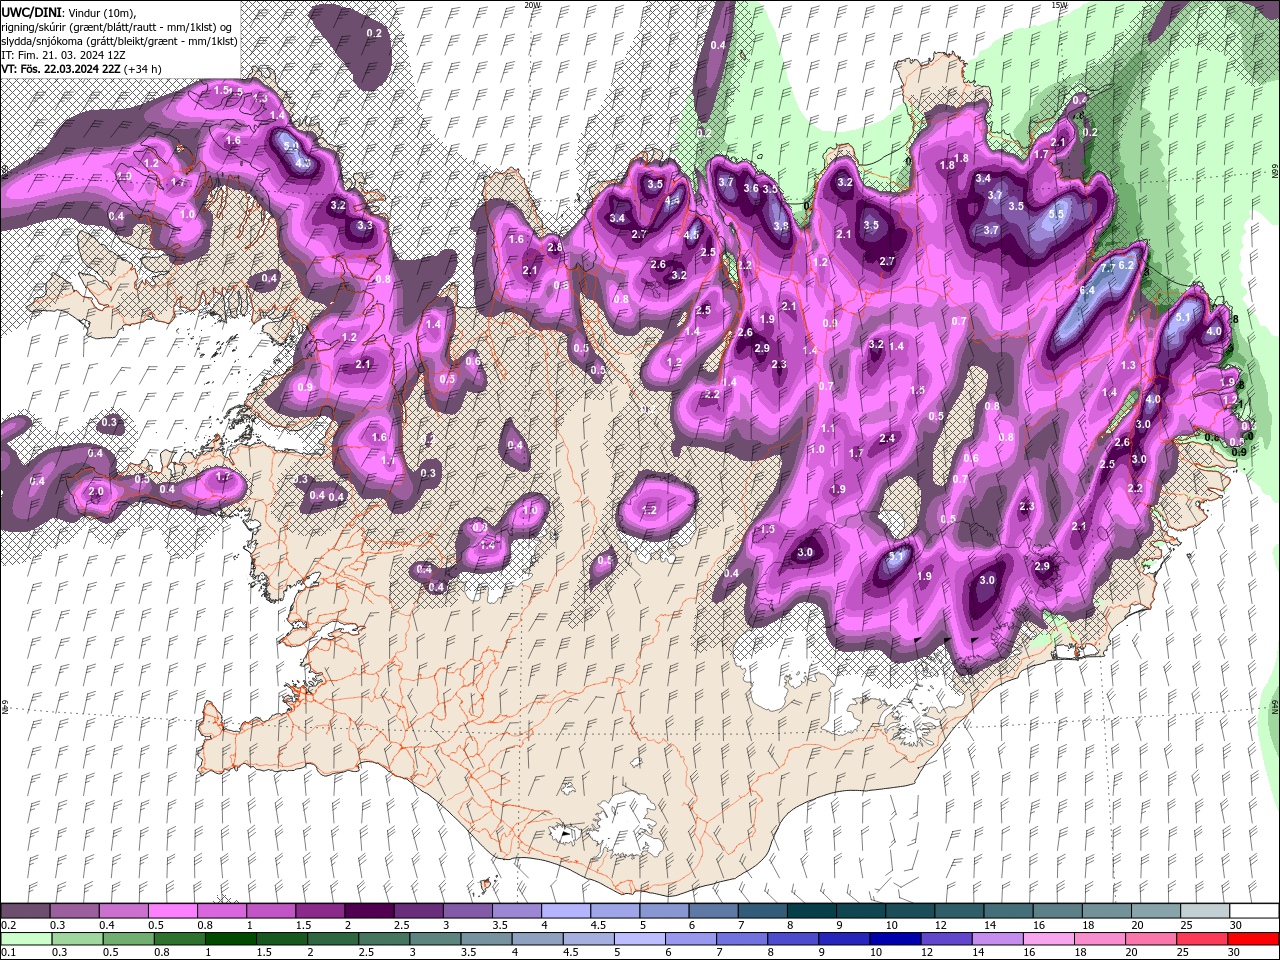Click the 30 label in the lower legend
Screen dimensions: 1280x960
(1235, 953)
